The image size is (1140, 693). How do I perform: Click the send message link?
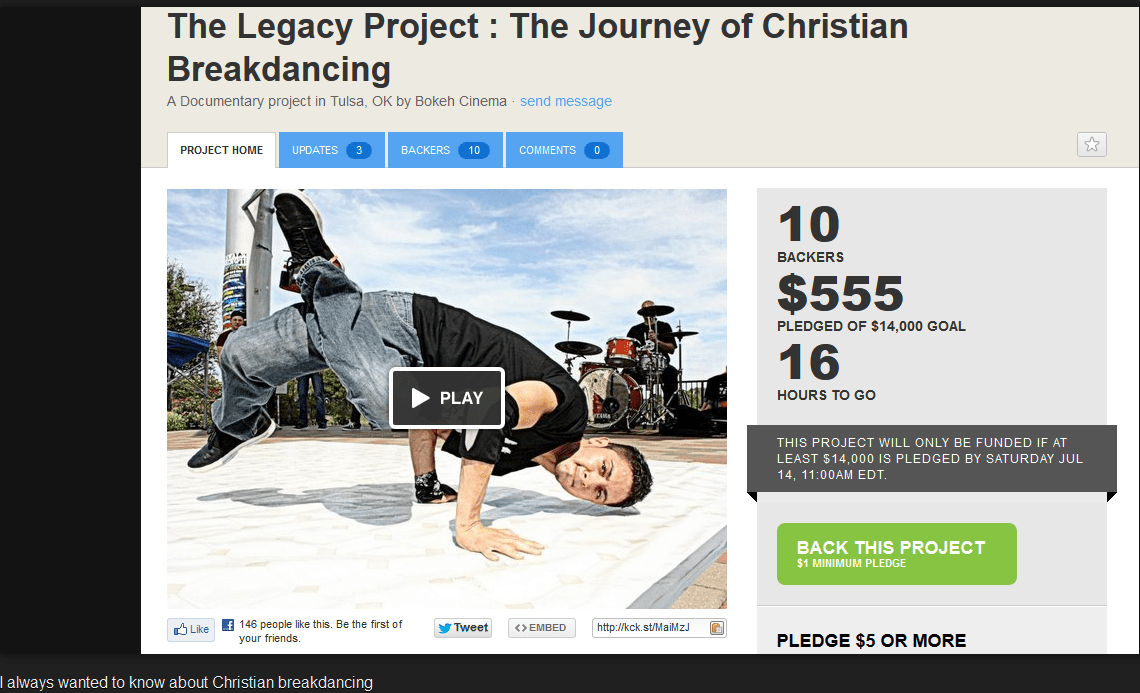tap(566, 101)
